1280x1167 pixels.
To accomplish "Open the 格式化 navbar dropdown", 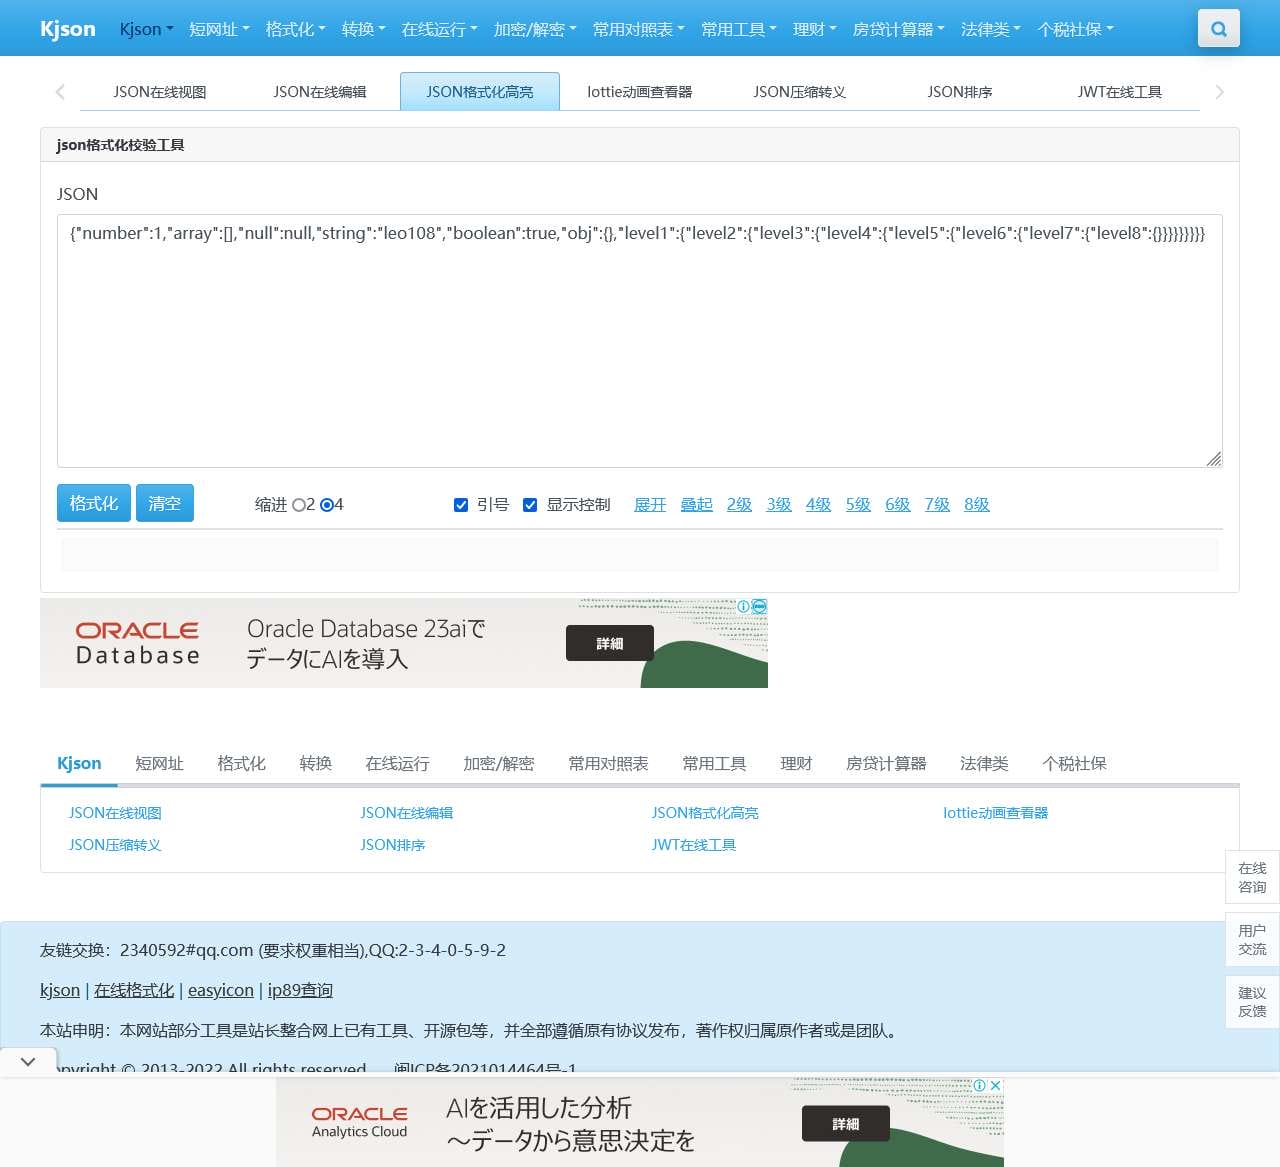I will click(x=295, y=29).
